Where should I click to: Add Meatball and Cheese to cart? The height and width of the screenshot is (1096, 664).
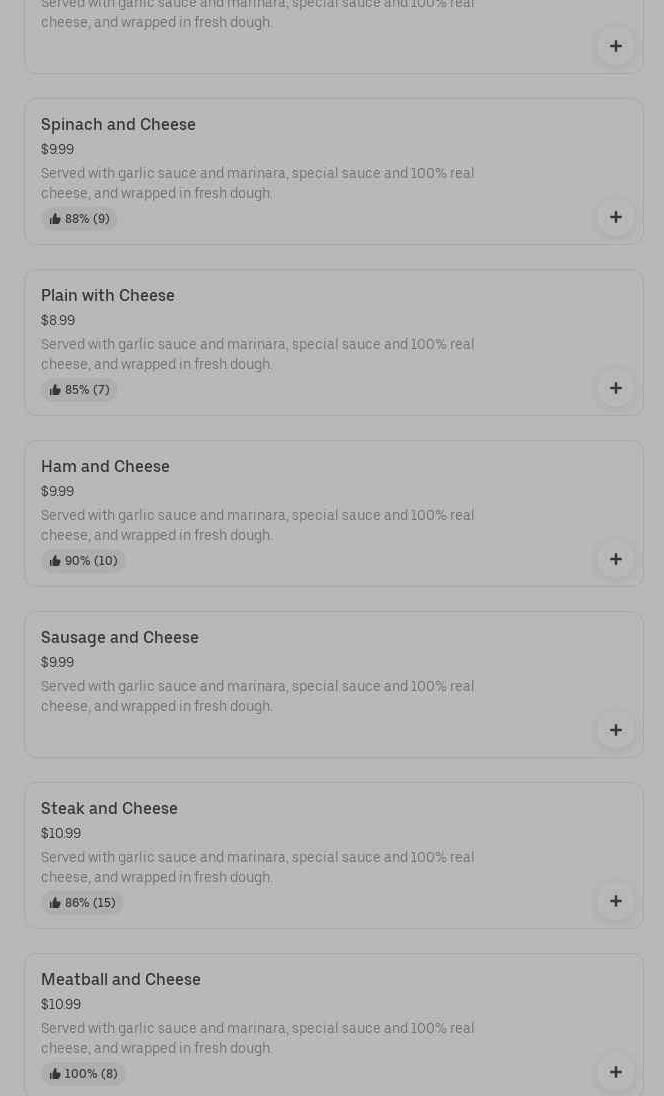[x=615, y=1072]
